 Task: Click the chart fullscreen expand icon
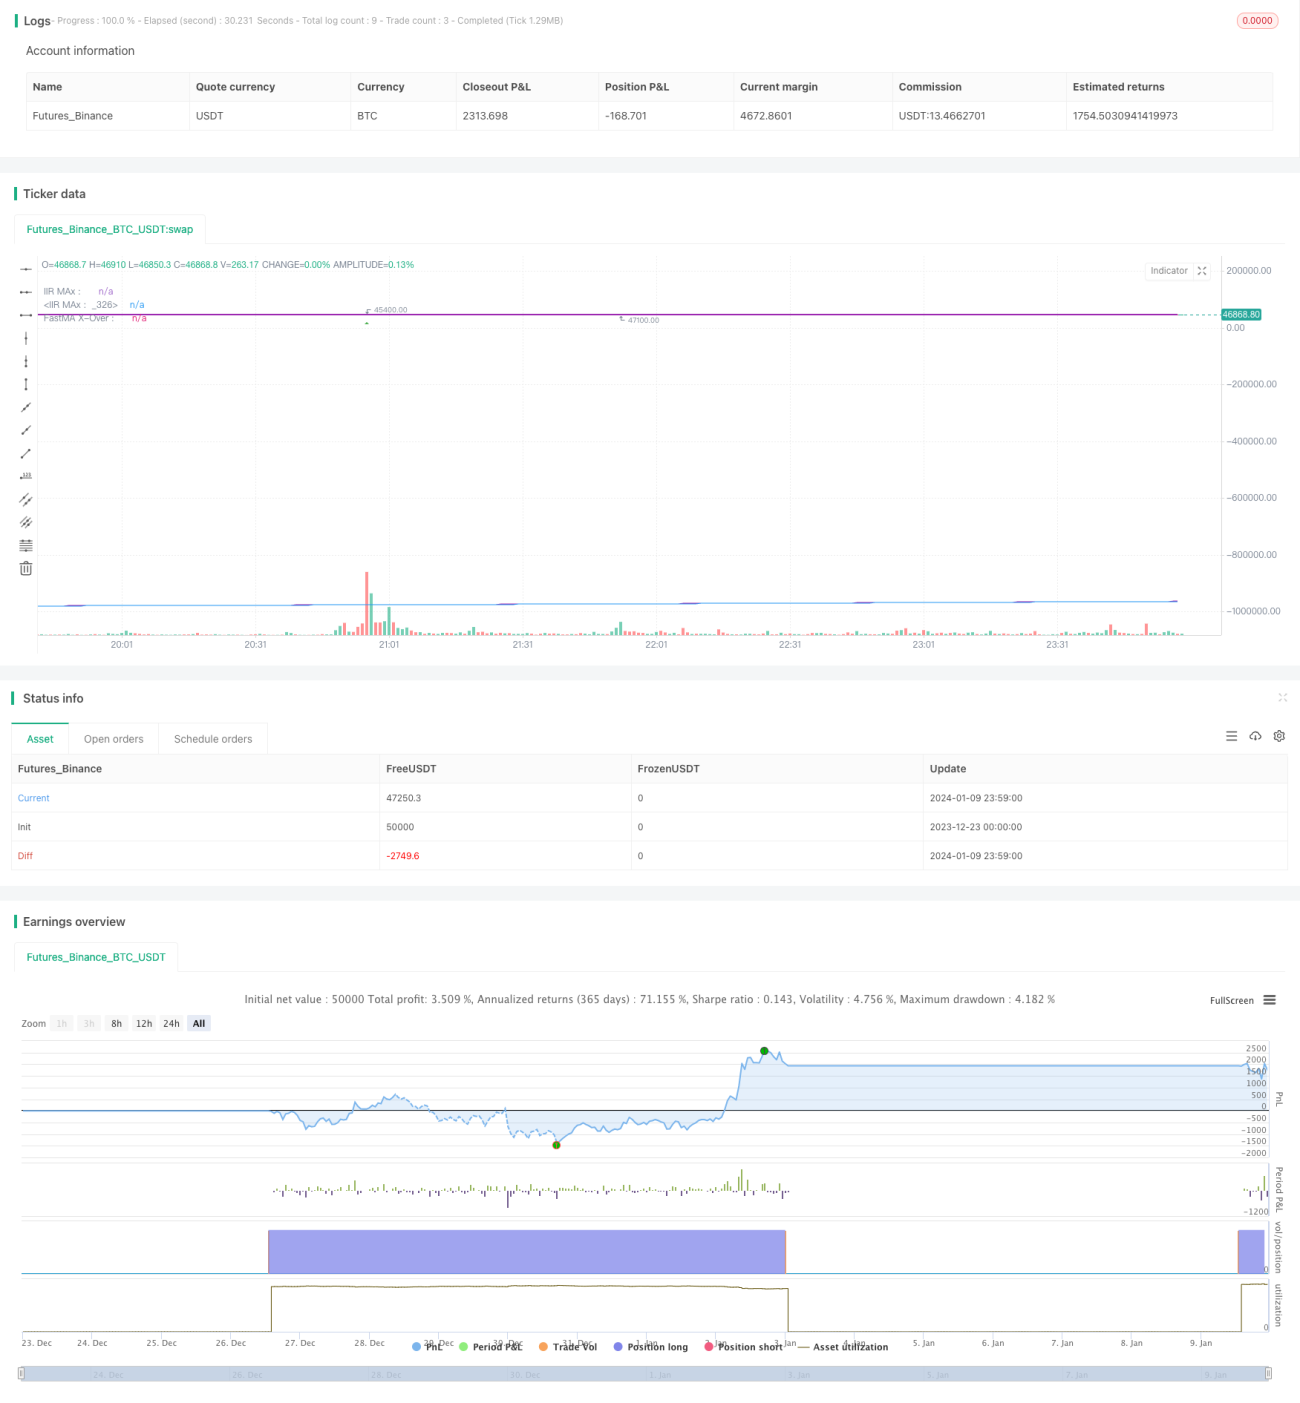point(1202,271)
